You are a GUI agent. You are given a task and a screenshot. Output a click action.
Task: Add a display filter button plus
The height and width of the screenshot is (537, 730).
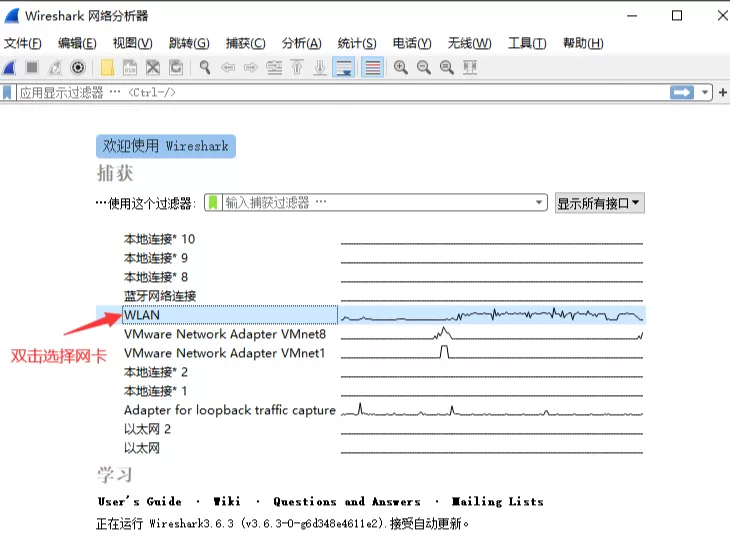click(x=723, y=93)
